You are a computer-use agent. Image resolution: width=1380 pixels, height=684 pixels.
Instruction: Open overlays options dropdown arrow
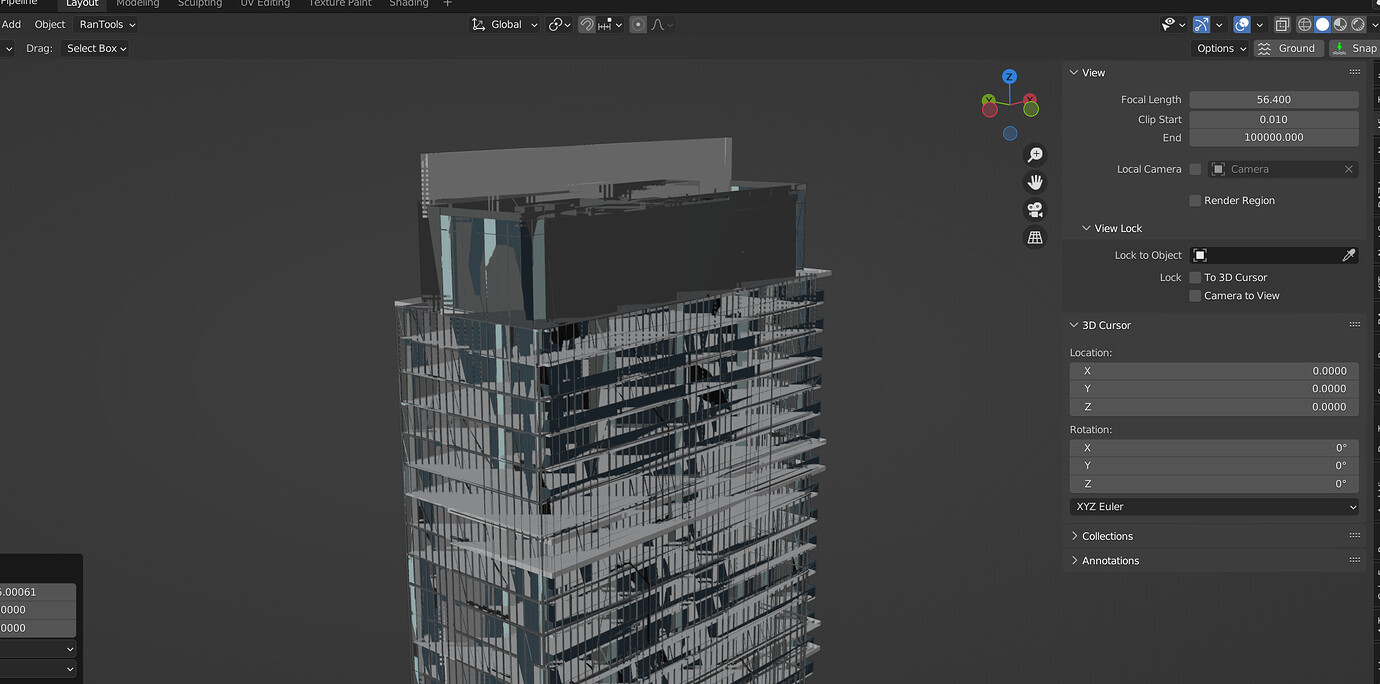(1259, 24)
